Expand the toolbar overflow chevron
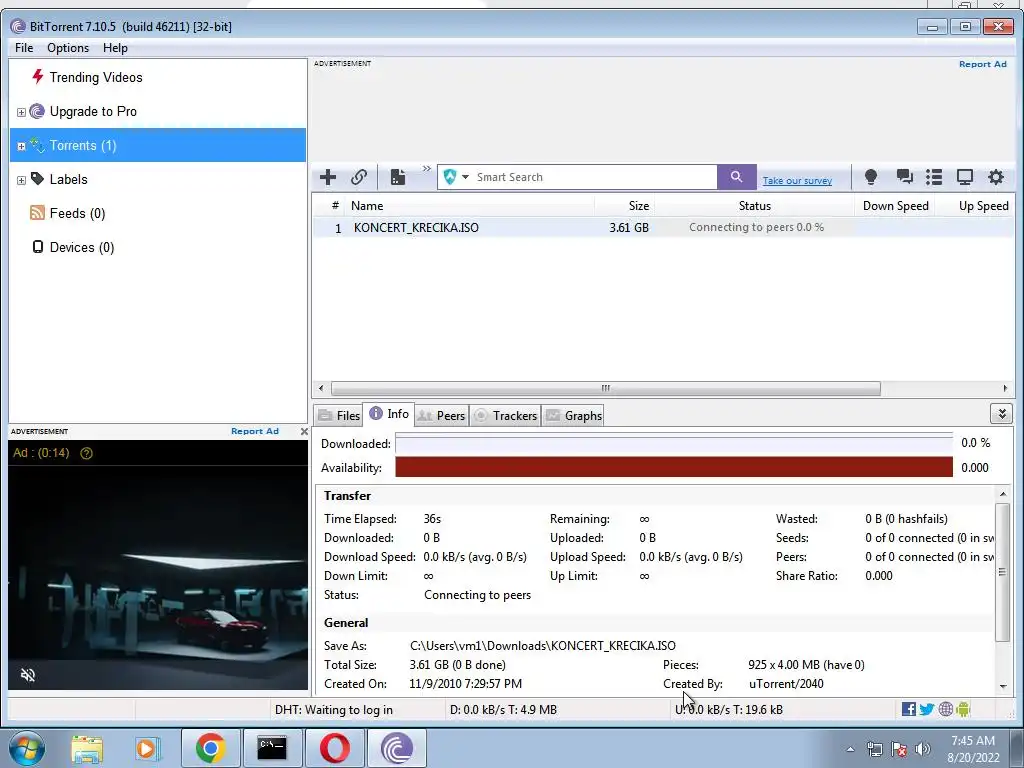Viewport: 1024px width, 768px height. coord(426,168)
